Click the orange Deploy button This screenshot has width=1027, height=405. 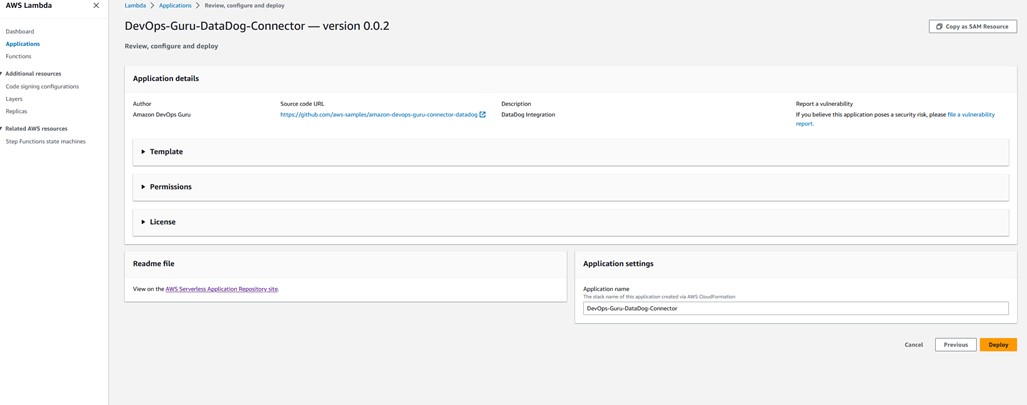[x=998, y=345]
